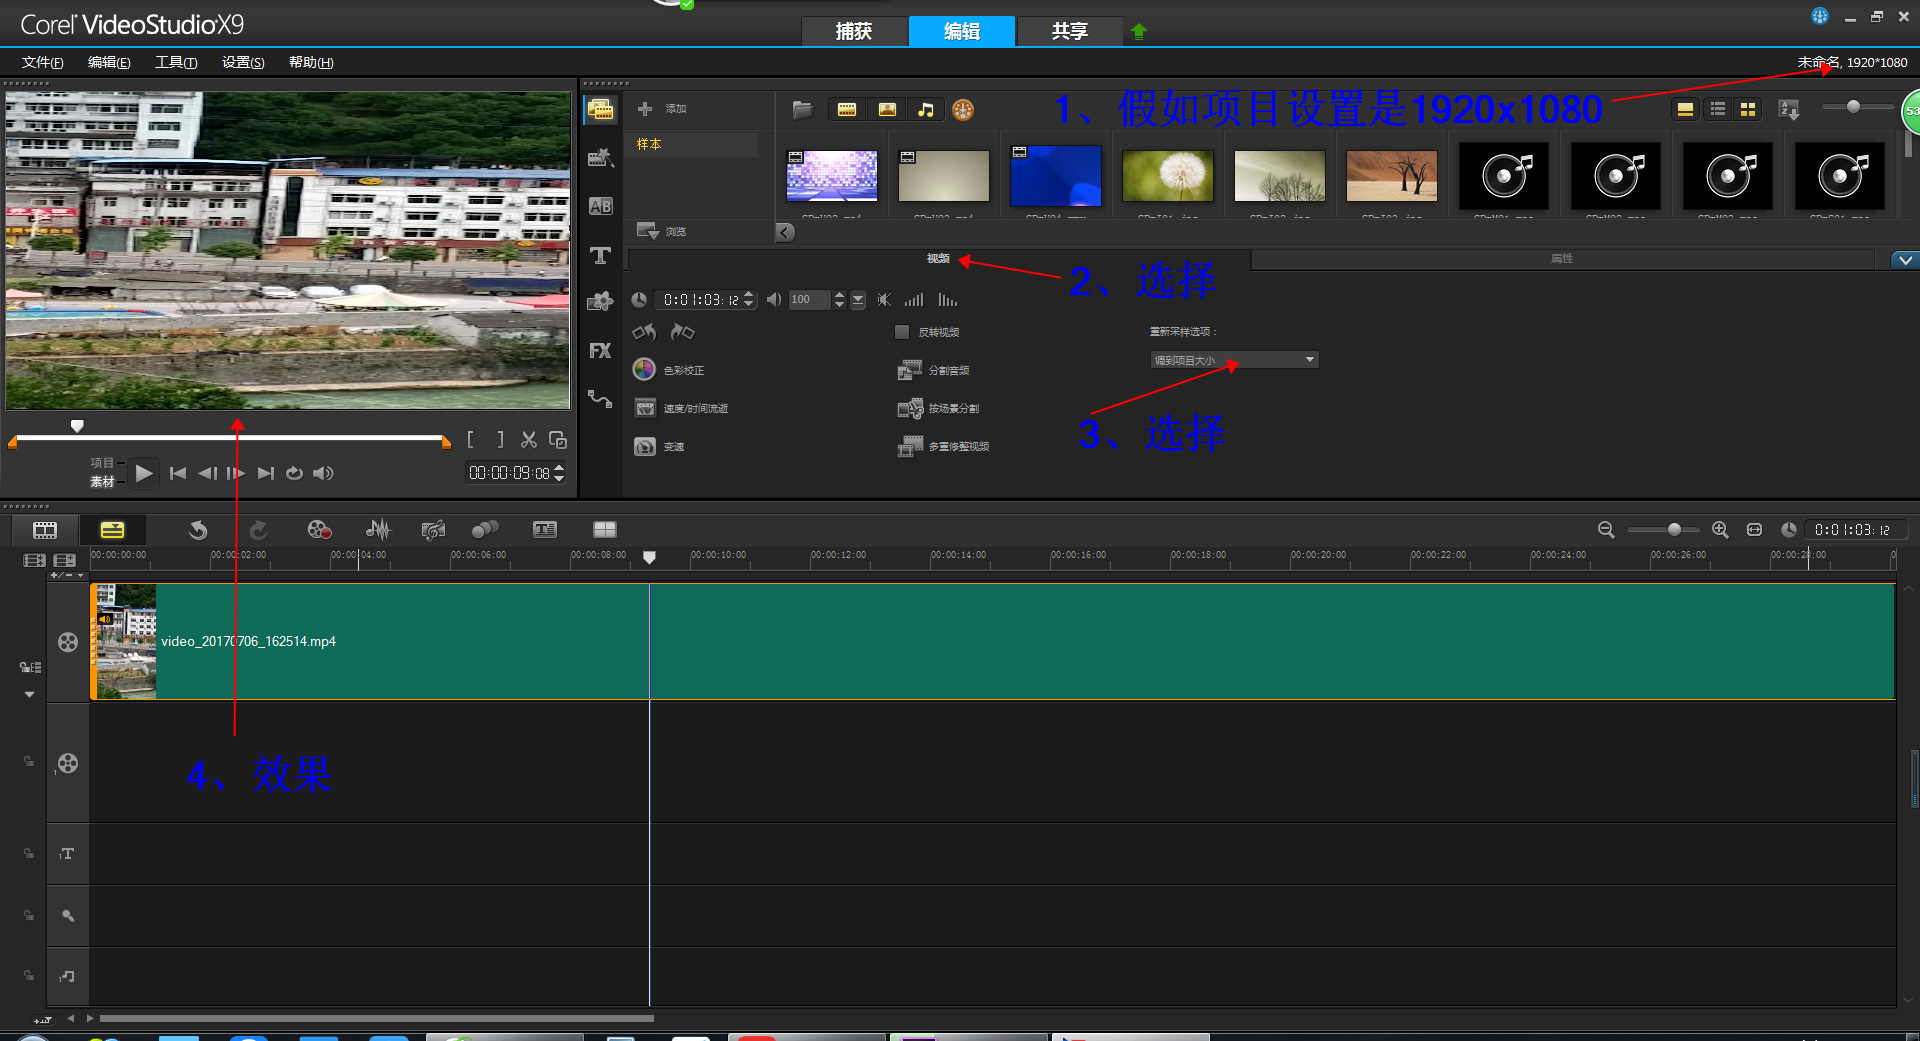1920x1041 pixels.
Task: Open the sound mixer waveform icon
Action: [378, 530]
